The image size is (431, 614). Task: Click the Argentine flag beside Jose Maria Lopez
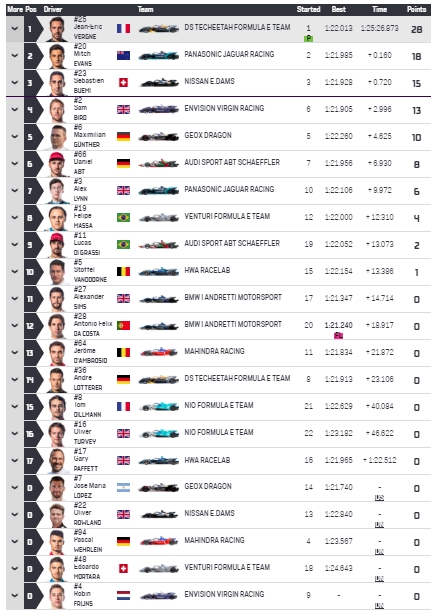pyautogui.click(x=123, y=488)
